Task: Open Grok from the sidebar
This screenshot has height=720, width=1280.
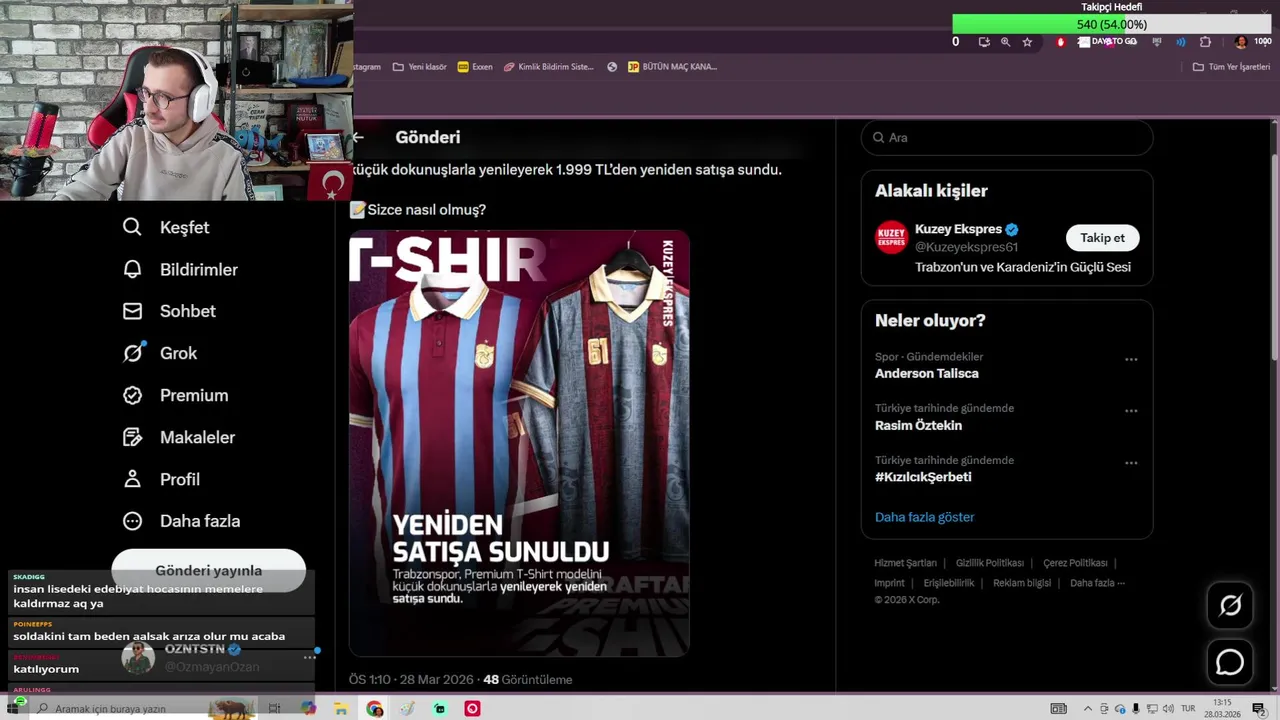Action: (x=160, y=353)
